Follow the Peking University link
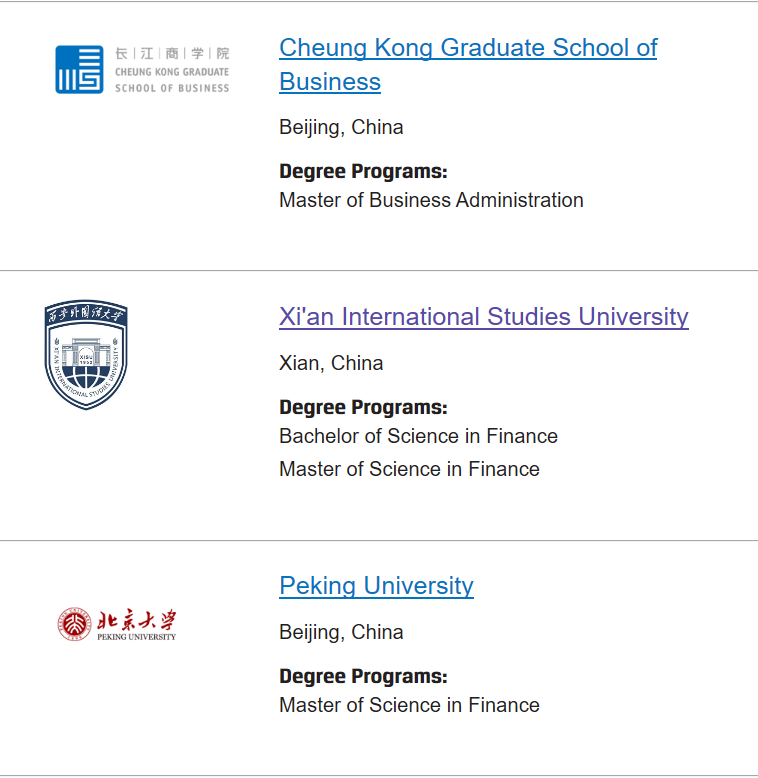This screenshot has height=778, width=758. pos(376,586)
